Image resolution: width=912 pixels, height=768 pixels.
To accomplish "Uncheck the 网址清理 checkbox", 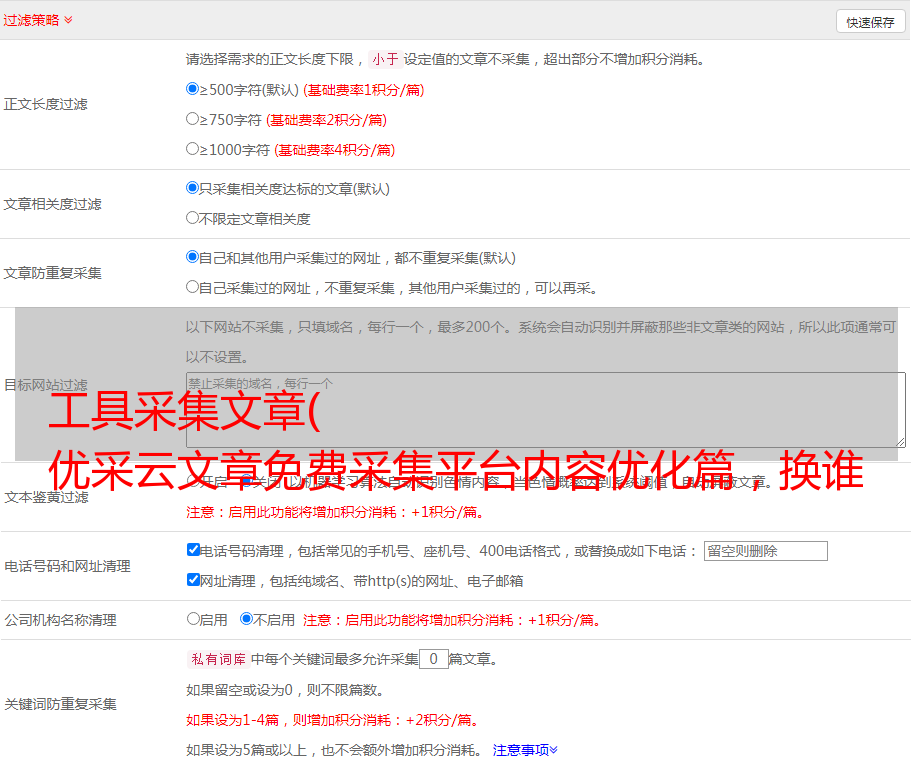I will [193, 580].
